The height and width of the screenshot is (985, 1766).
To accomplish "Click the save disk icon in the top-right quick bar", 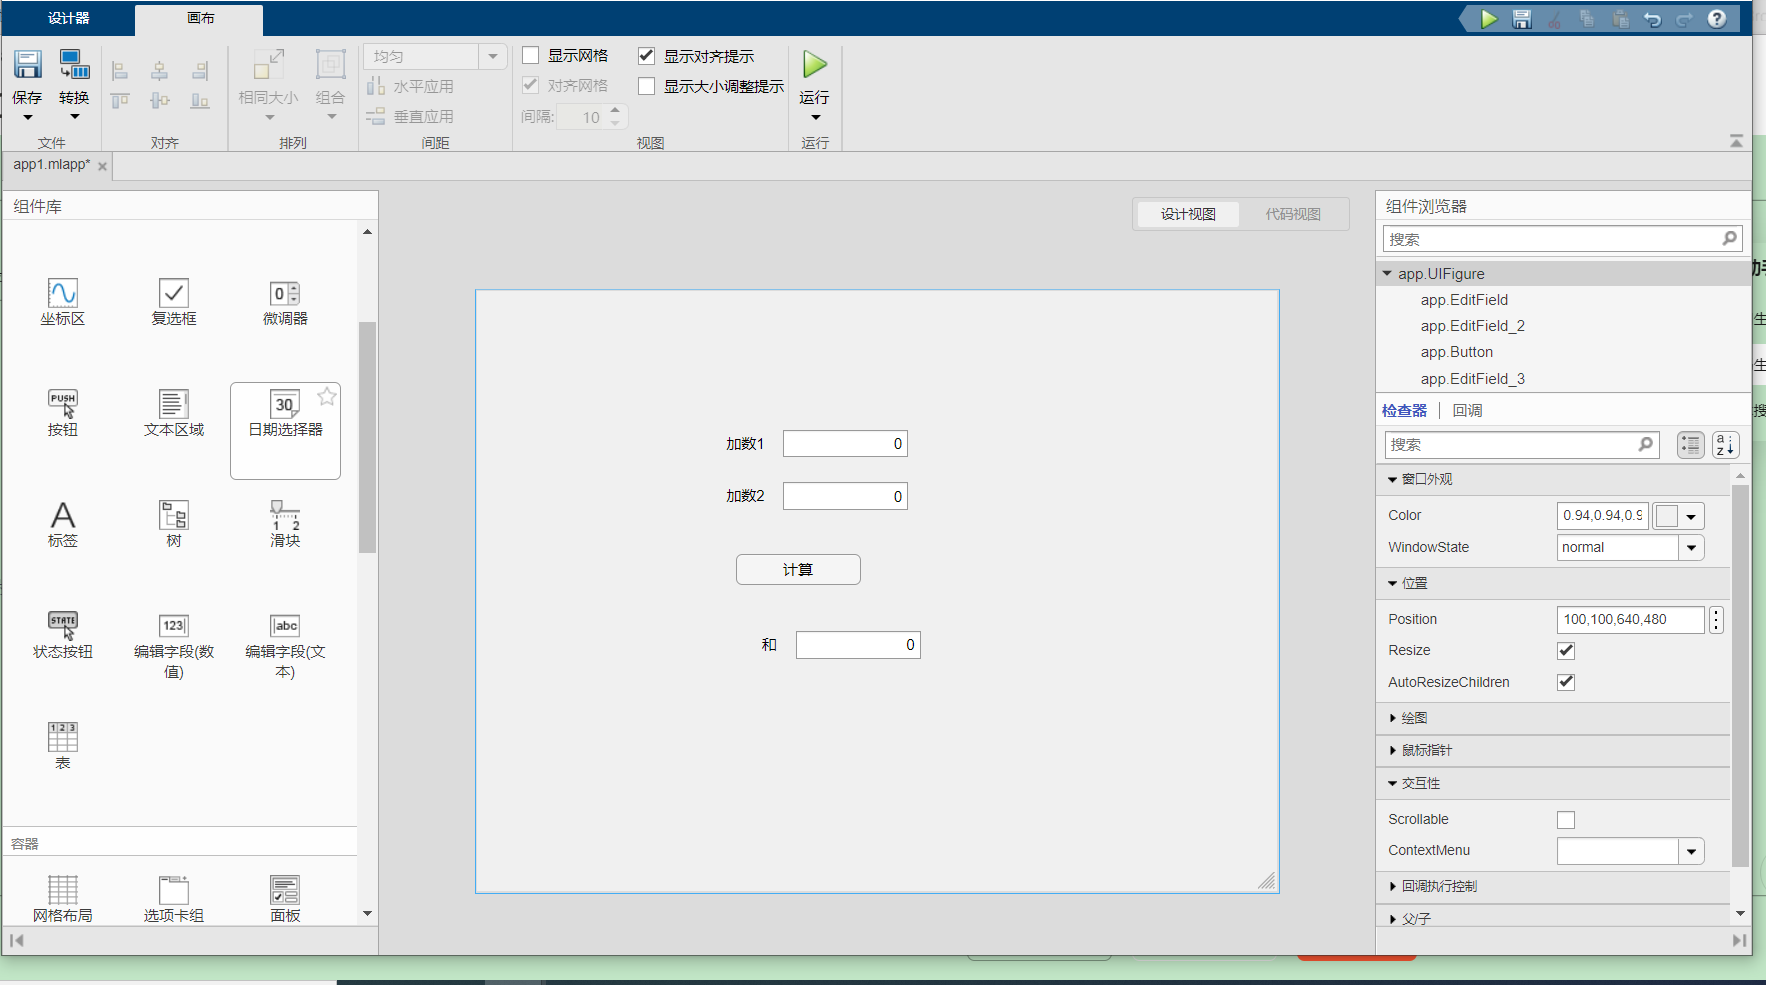I will click(x=1522, y=19).
